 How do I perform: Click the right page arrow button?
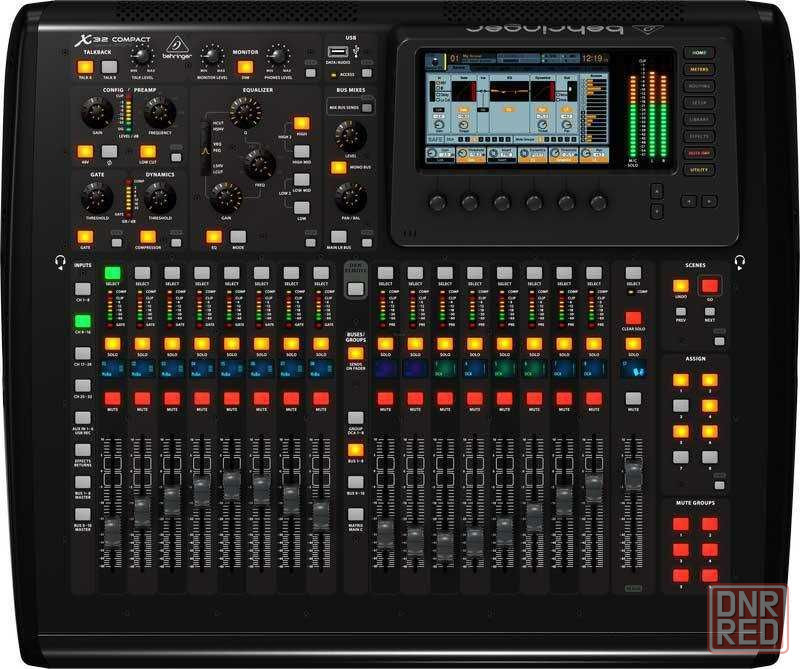coord(709,202)
